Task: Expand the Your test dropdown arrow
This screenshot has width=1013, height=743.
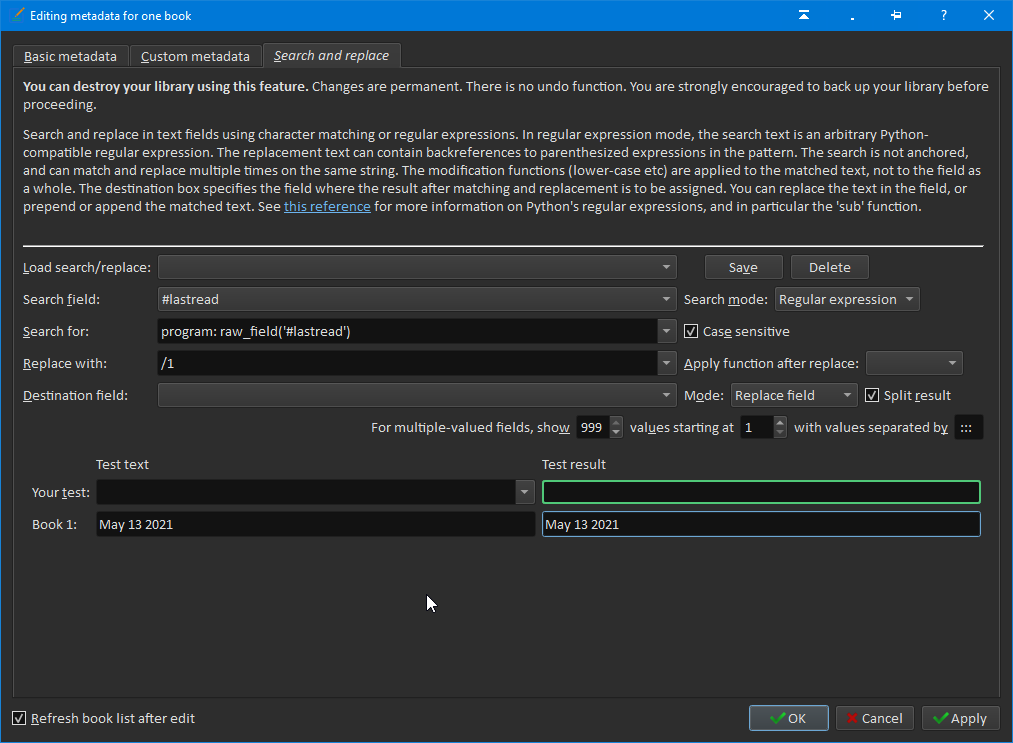Action: pyautogui.click(x=525, y=492)
